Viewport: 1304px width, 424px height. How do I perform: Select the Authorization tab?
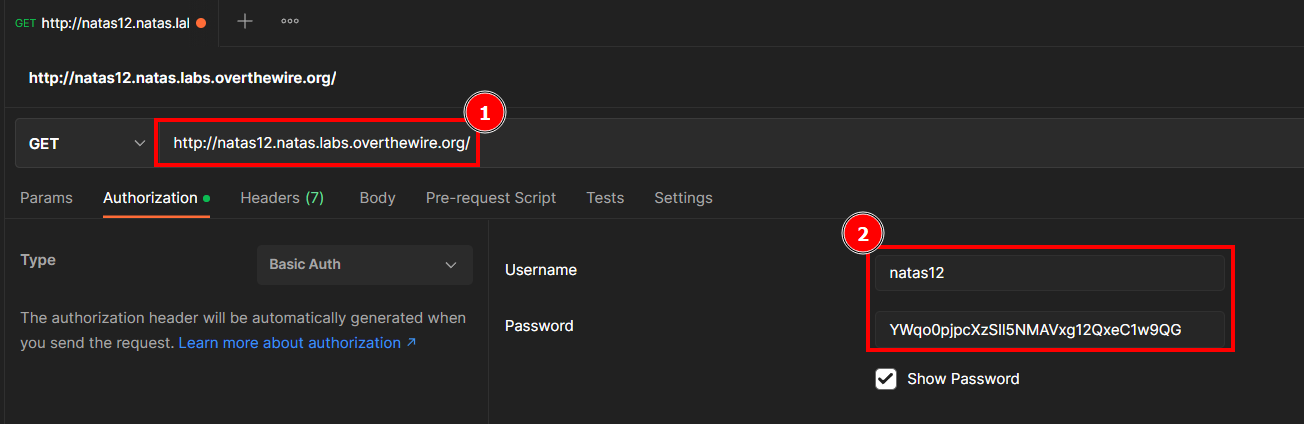pyautogui.click(x=150, y=198)
